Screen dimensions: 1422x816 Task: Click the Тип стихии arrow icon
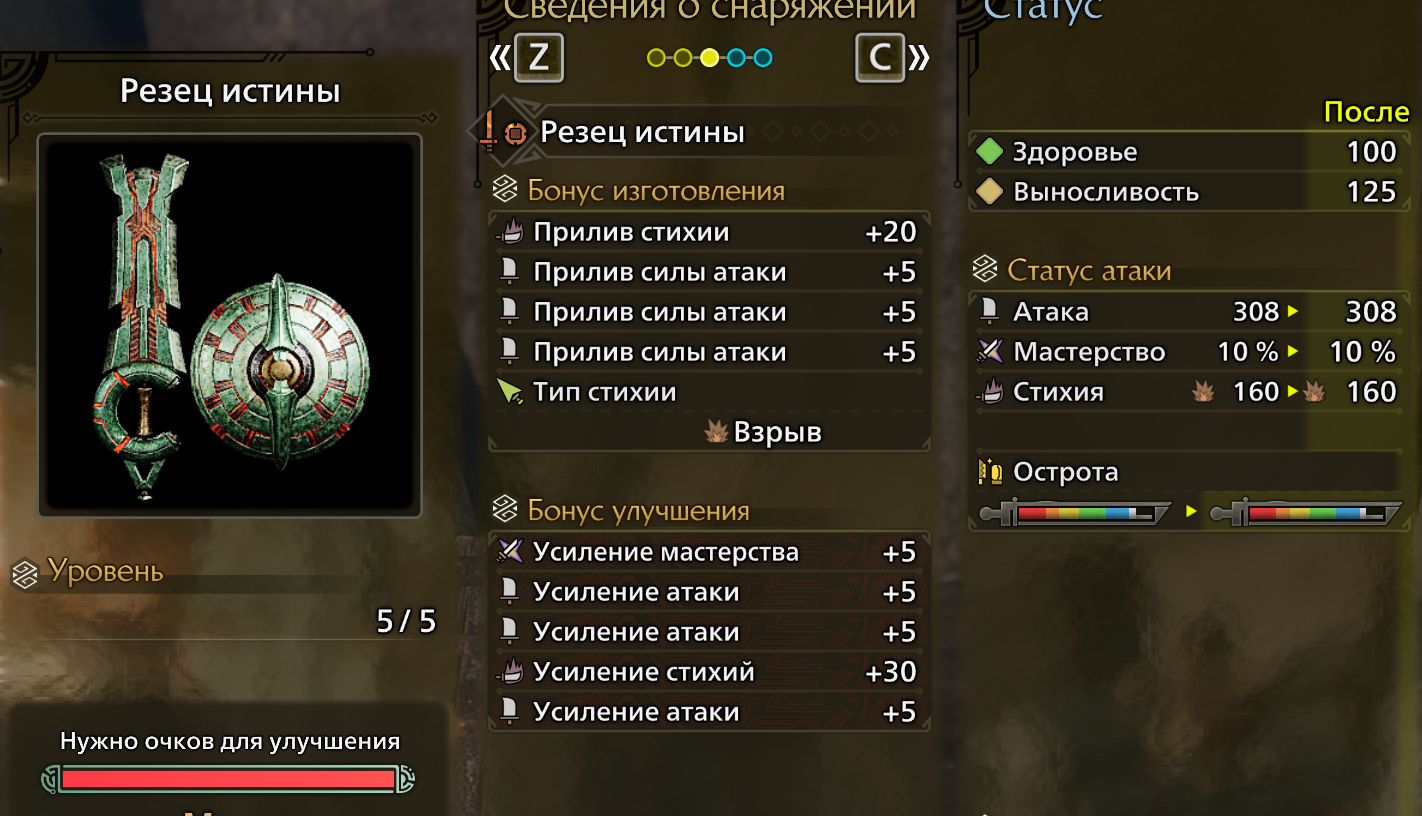510,392
